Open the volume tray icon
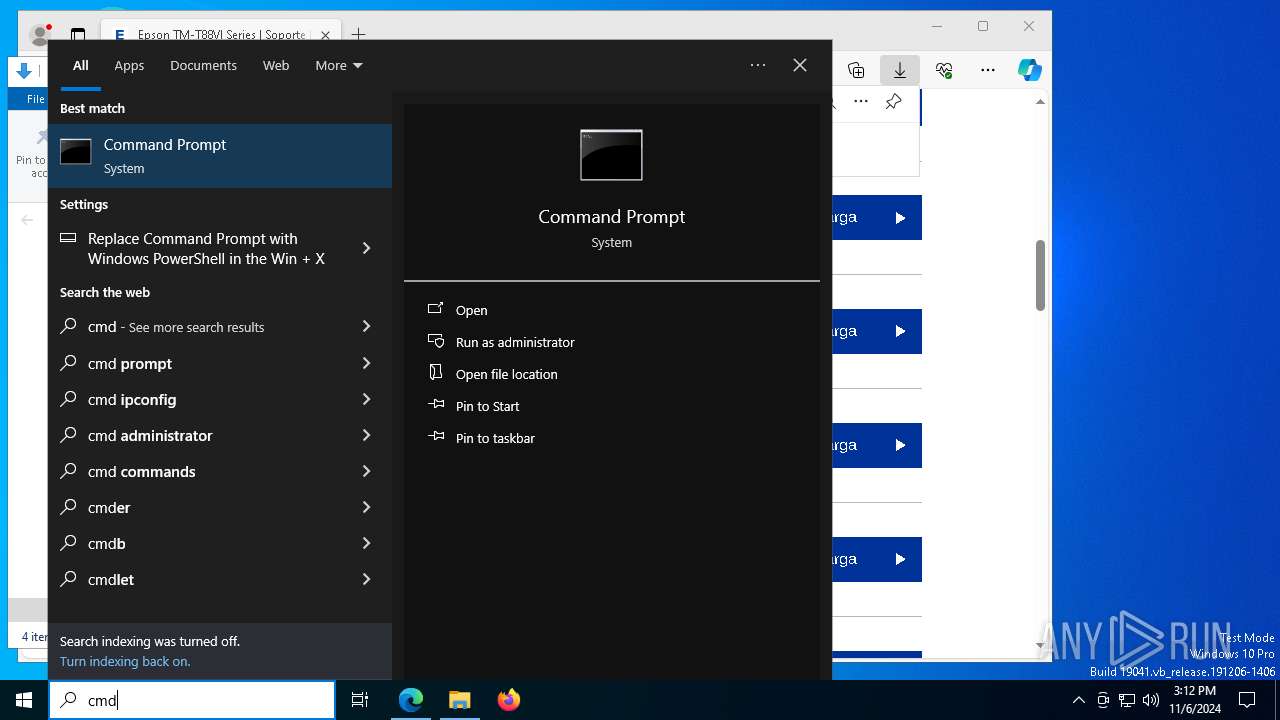This screenshot has height=720, width=1280. pos(1151,700)
